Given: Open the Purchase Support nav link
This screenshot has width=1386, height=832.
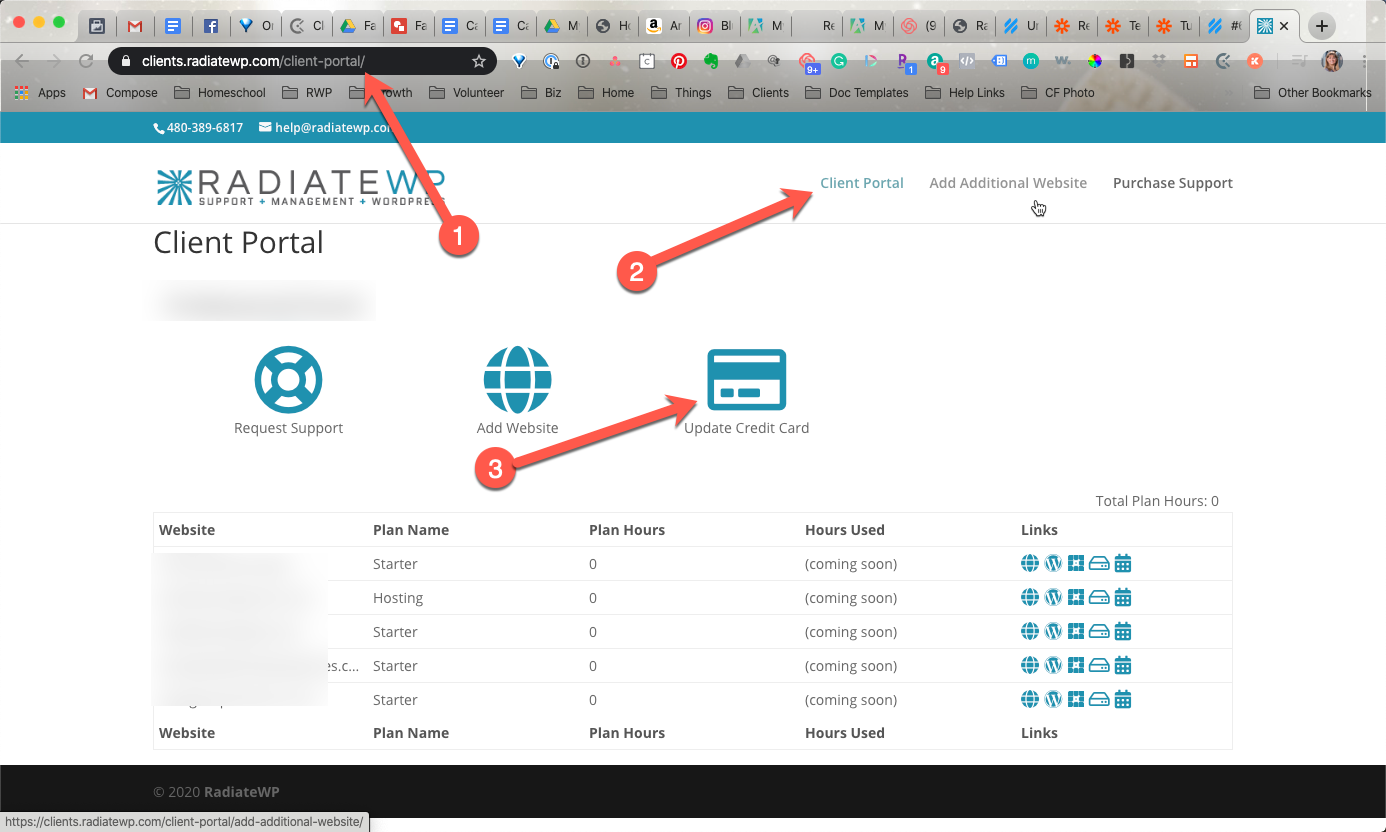Looking at the screenshot, I should point(1173,183).
